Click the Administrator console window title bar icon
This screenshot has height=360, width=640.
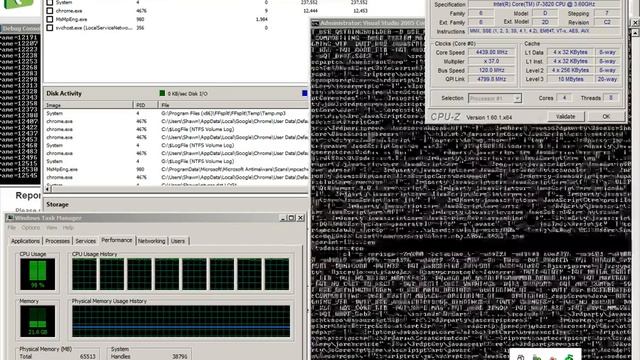pos(315,23)
